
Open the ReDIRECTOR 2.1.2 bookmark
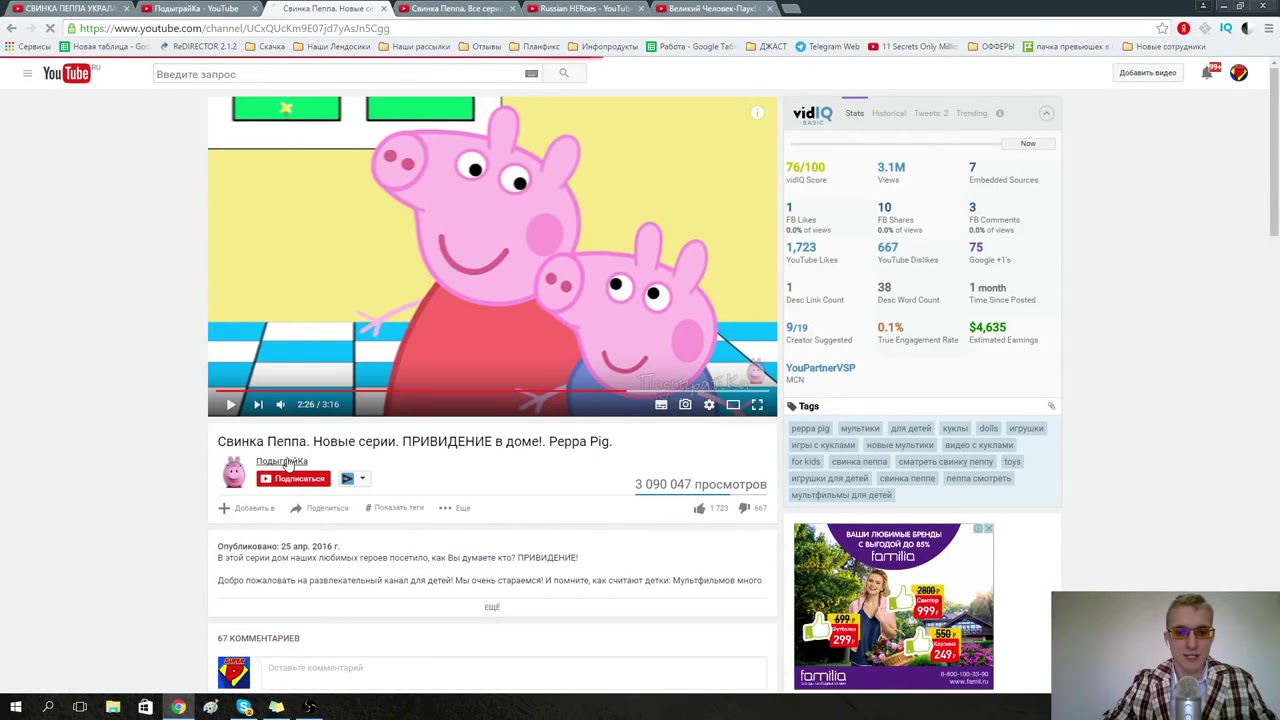tap(198, 46)
